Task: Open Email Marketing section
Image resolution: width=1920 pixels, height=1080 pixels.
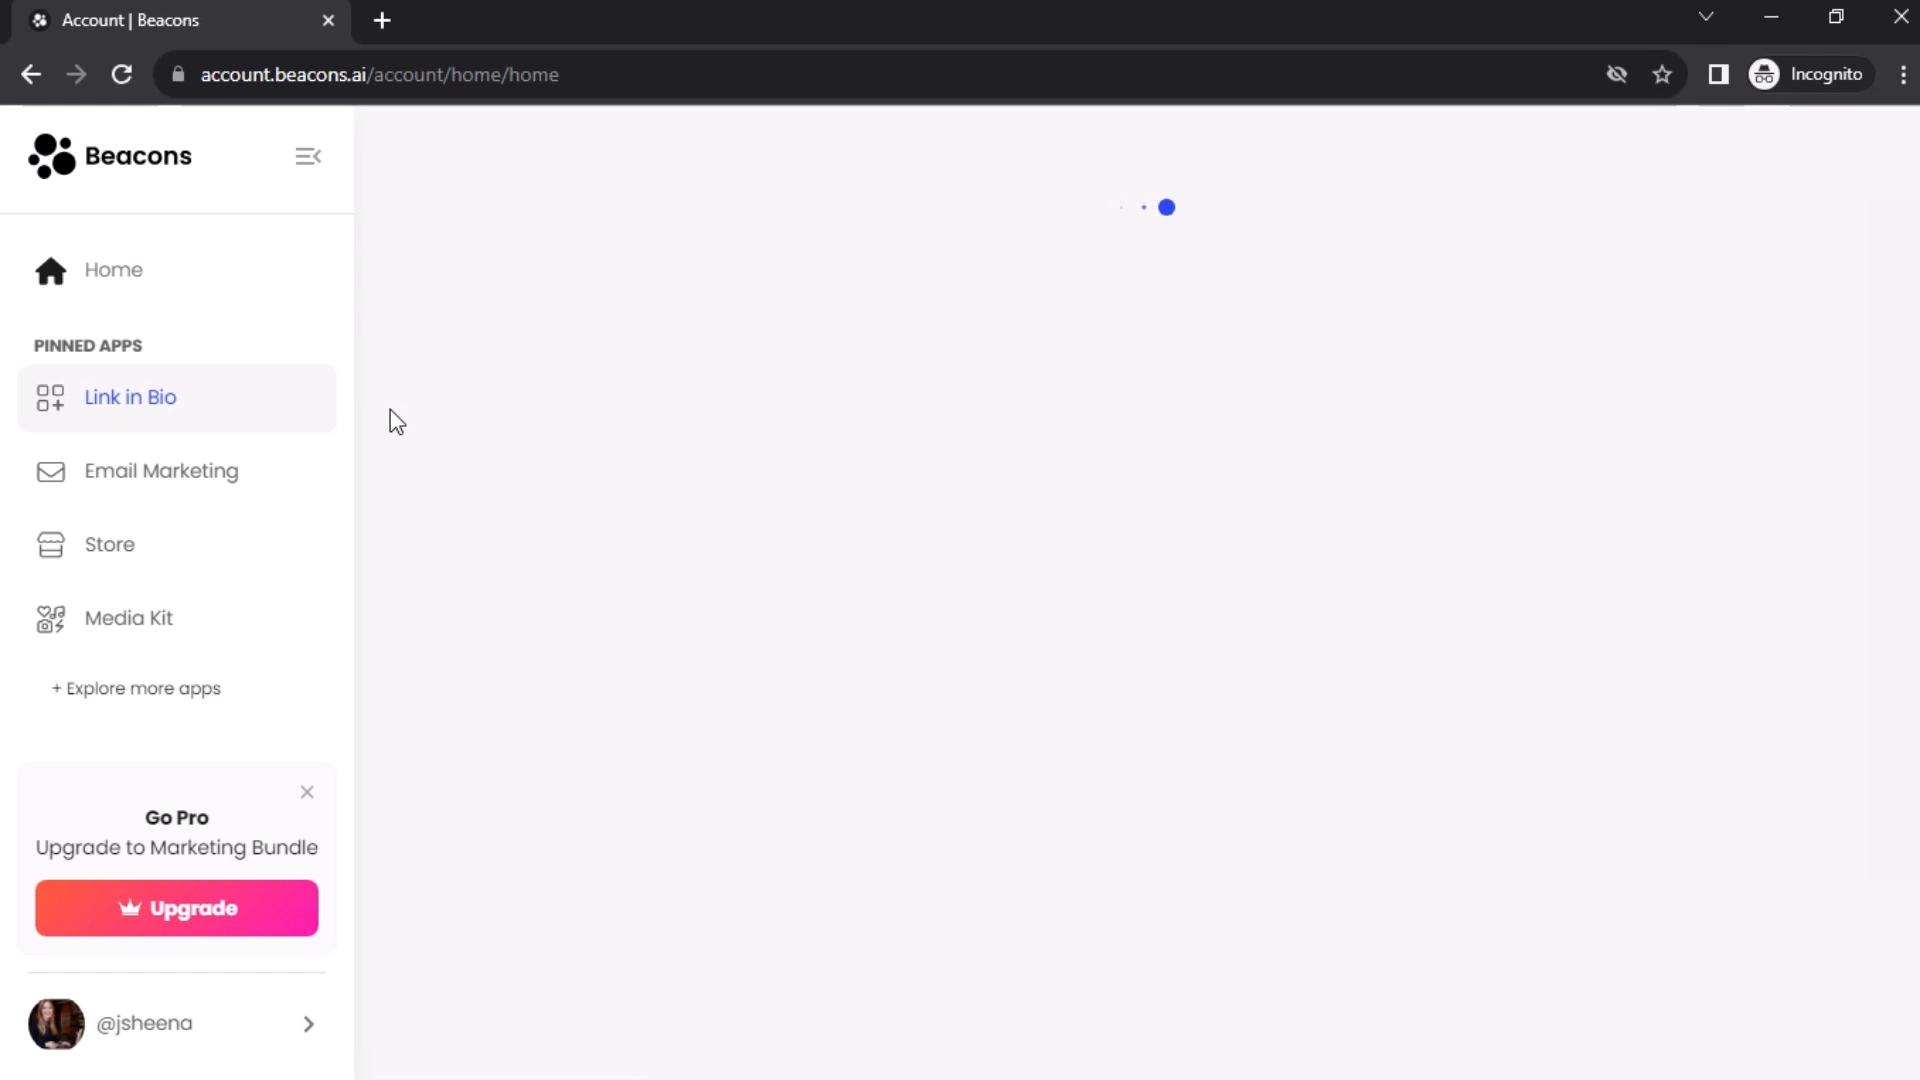Action: coord(161,472)
